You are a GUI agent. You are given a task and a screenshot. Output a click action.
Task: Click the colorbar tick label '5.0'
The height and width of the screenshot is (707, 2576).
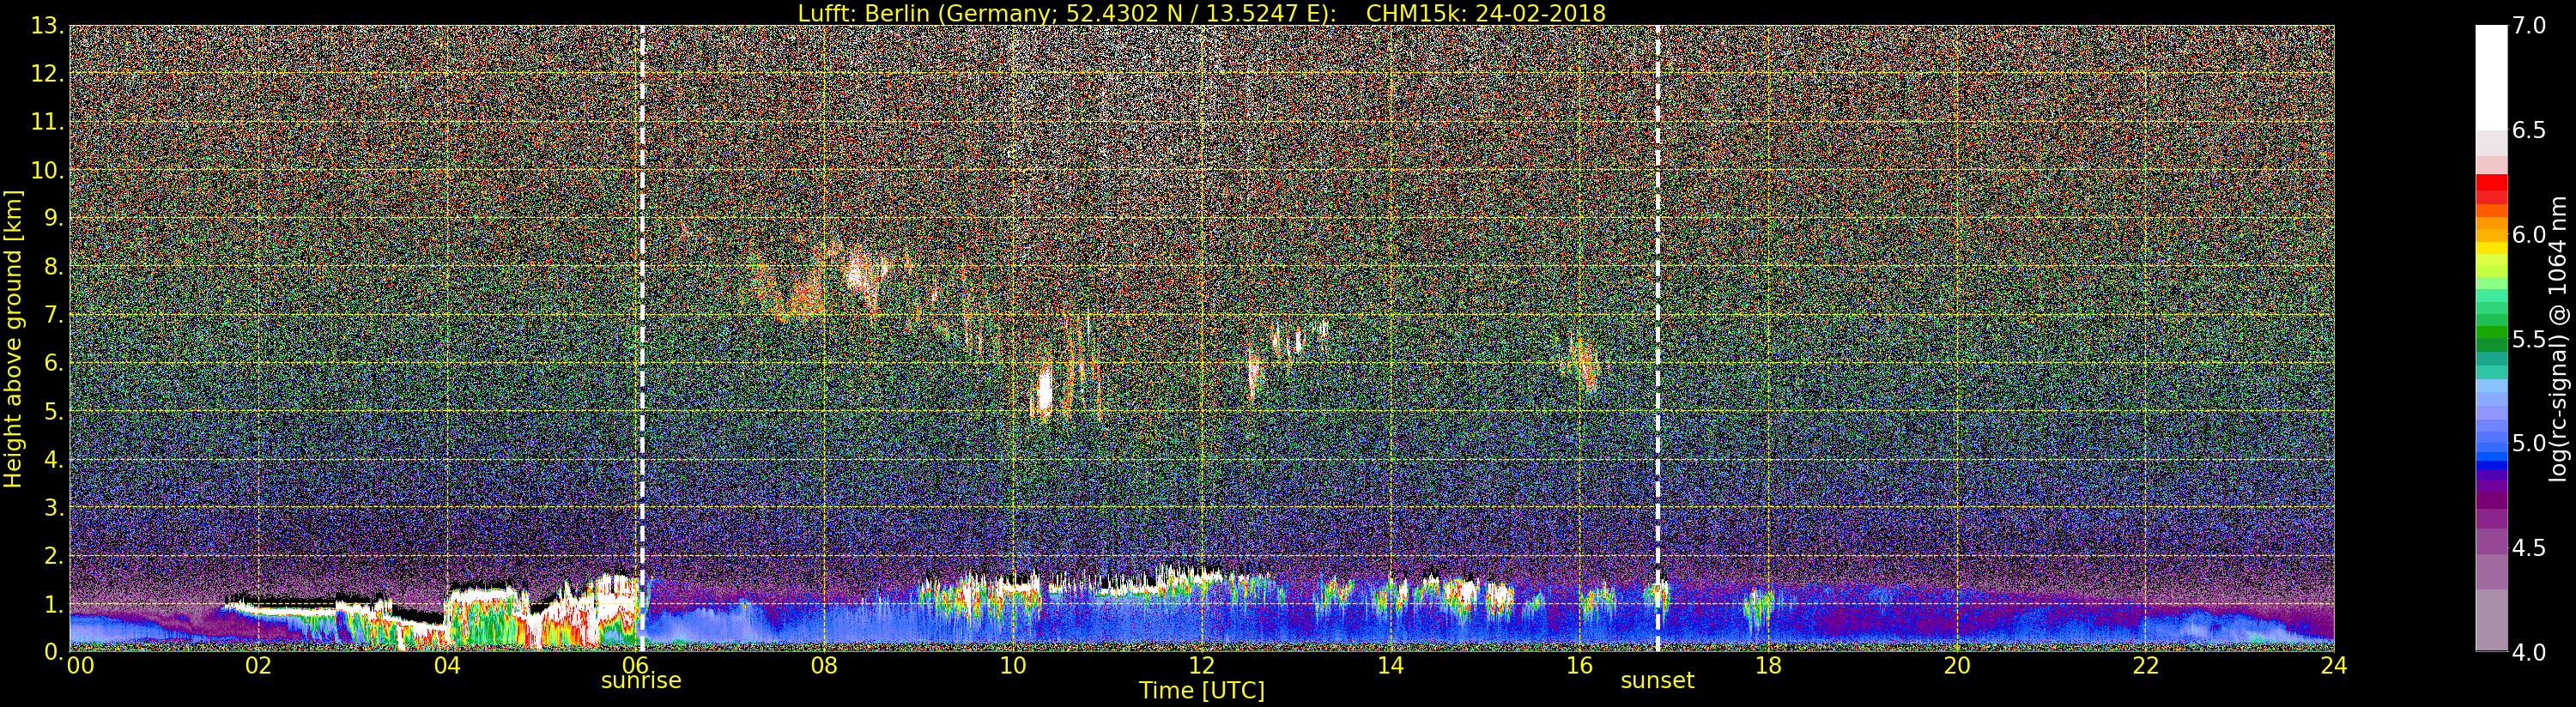tap(2529, 444)
